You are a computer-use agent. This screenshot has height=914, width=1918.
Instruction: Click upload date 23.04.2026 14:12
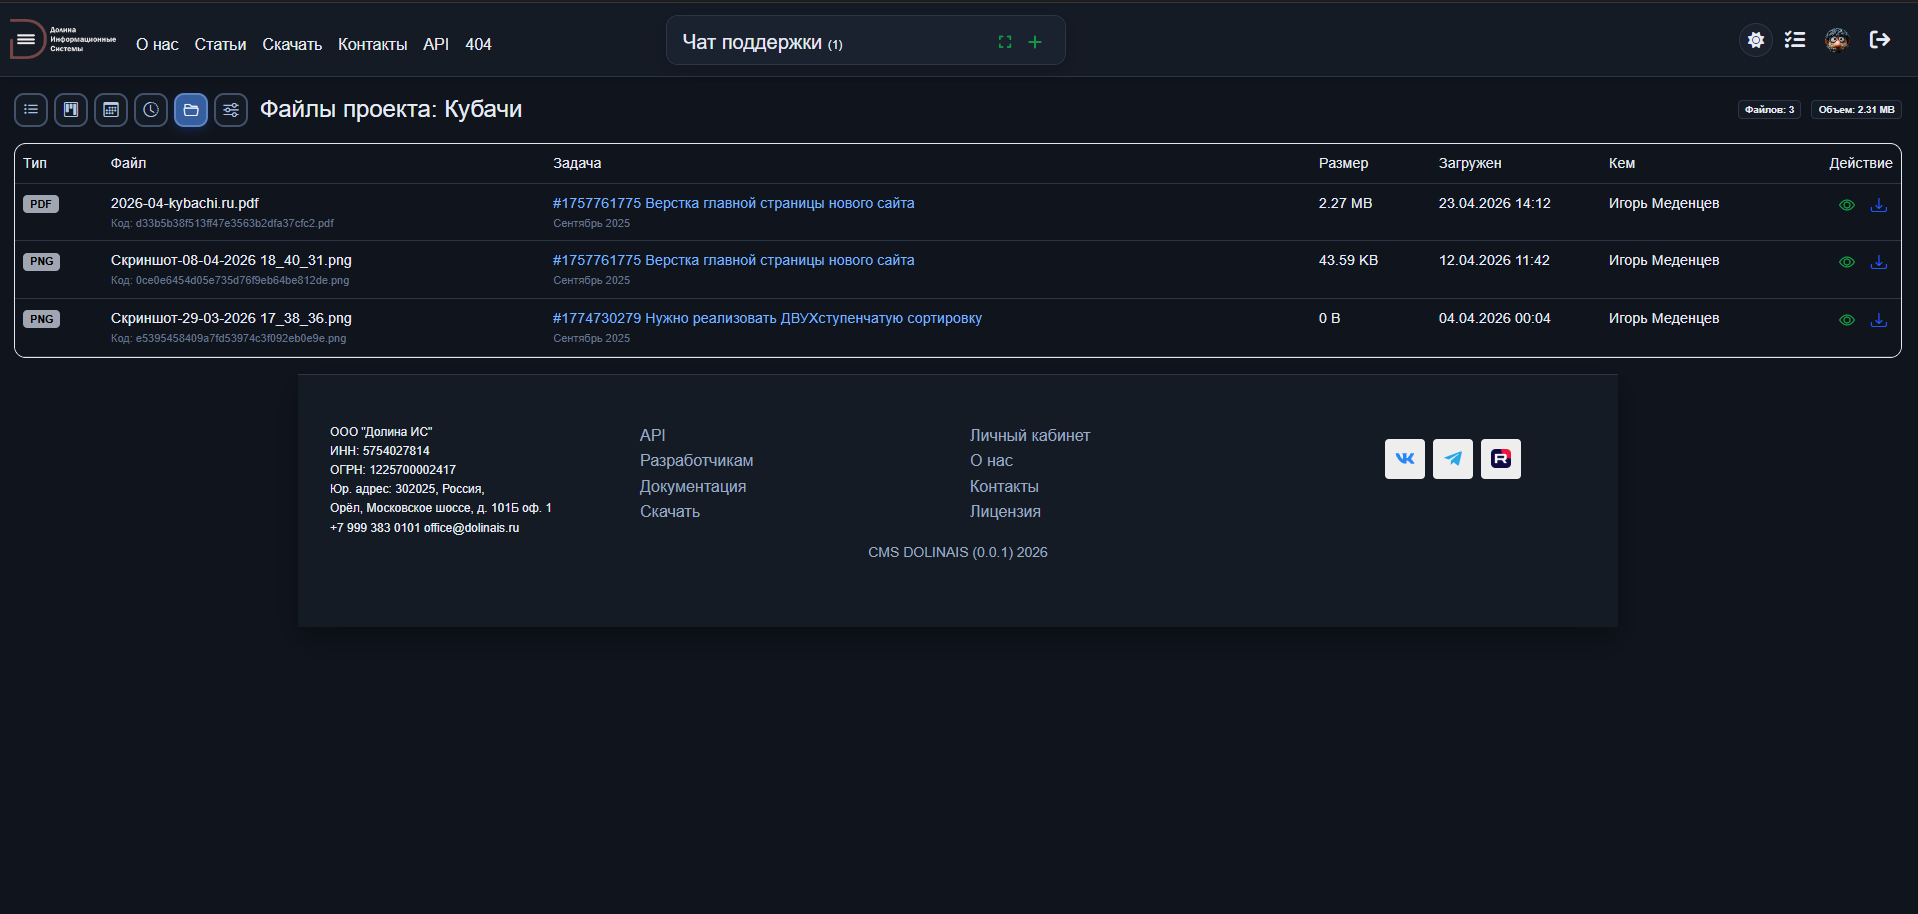1494,203
